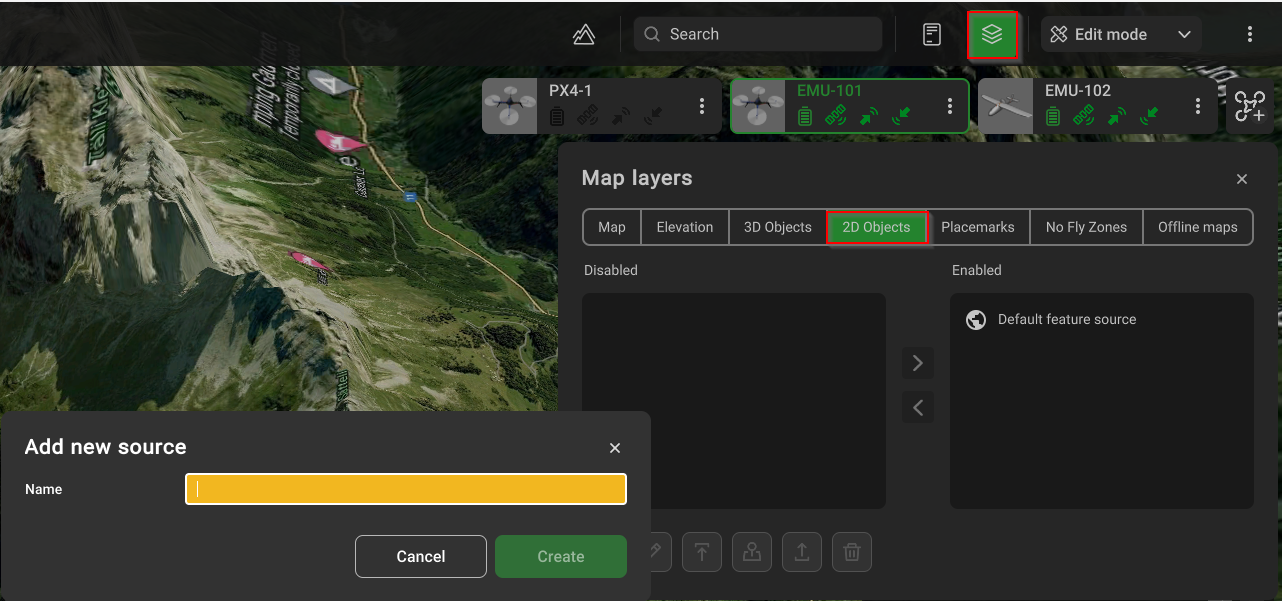Select Default feature source in Enabled list
The image size is (1282, 601).
click(x=1067, y=320)
